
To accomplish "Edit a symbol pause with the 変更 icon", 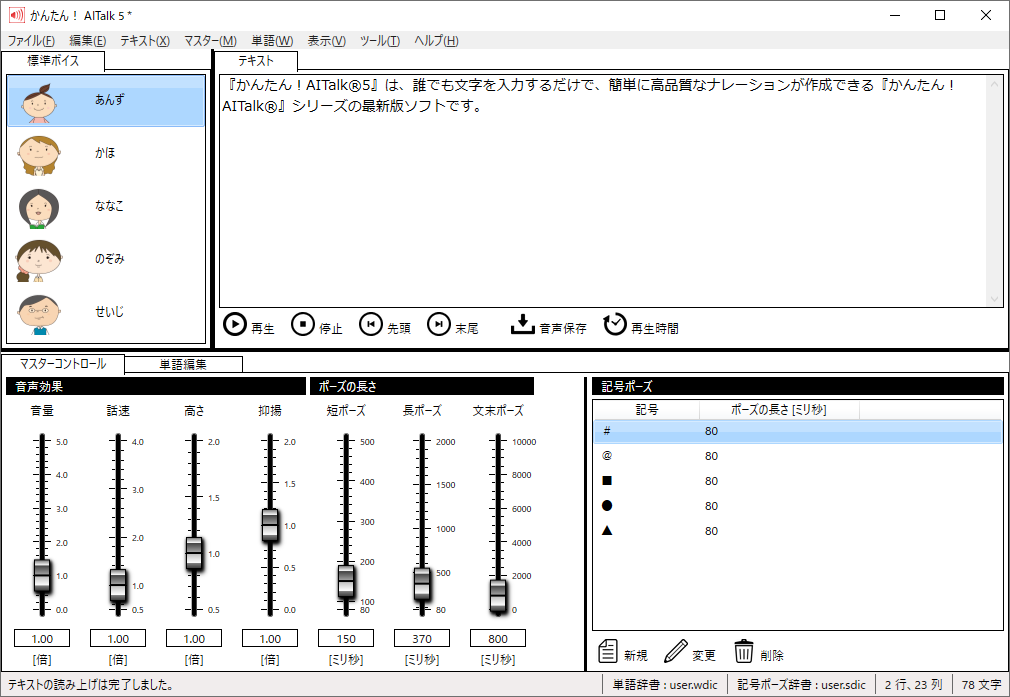I will click(676, 651).
